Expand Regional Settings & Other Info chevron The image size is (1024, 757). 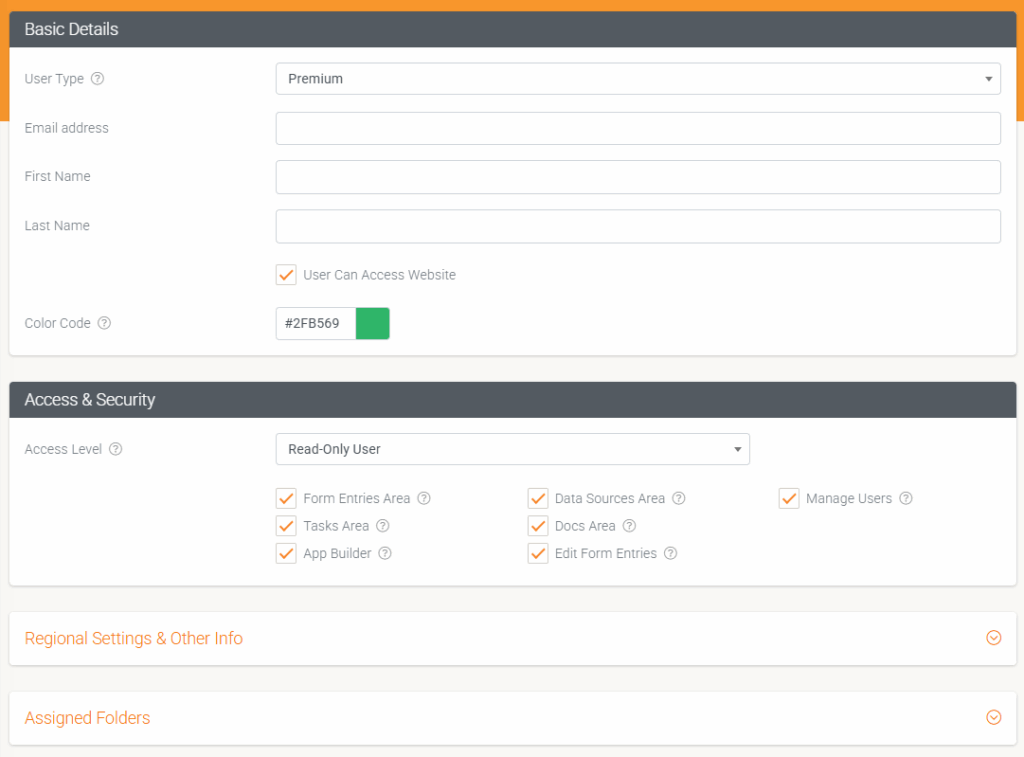(994, 638)
